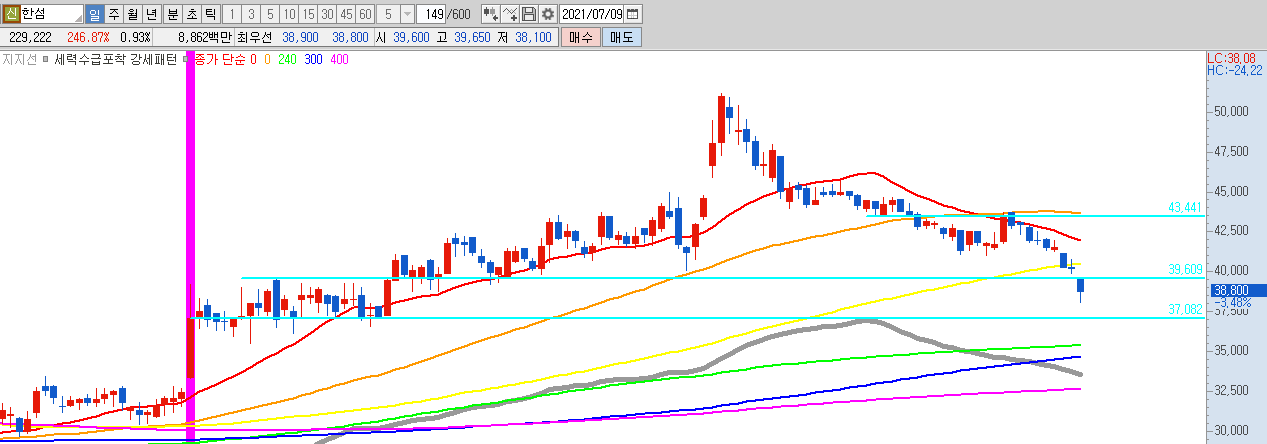The image size is (1267, 444).
Task: Toggle the square marker before 세력수급포착
Action: pos(46,59)
